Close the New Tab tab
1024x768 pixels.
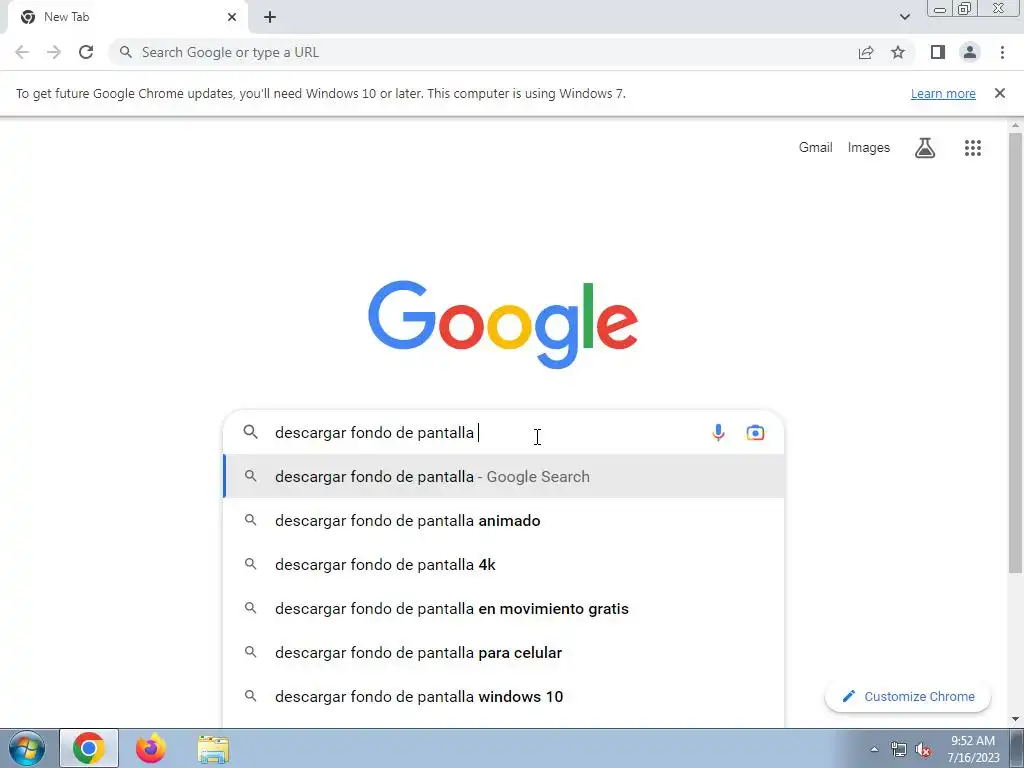click(x=232, y=17)
